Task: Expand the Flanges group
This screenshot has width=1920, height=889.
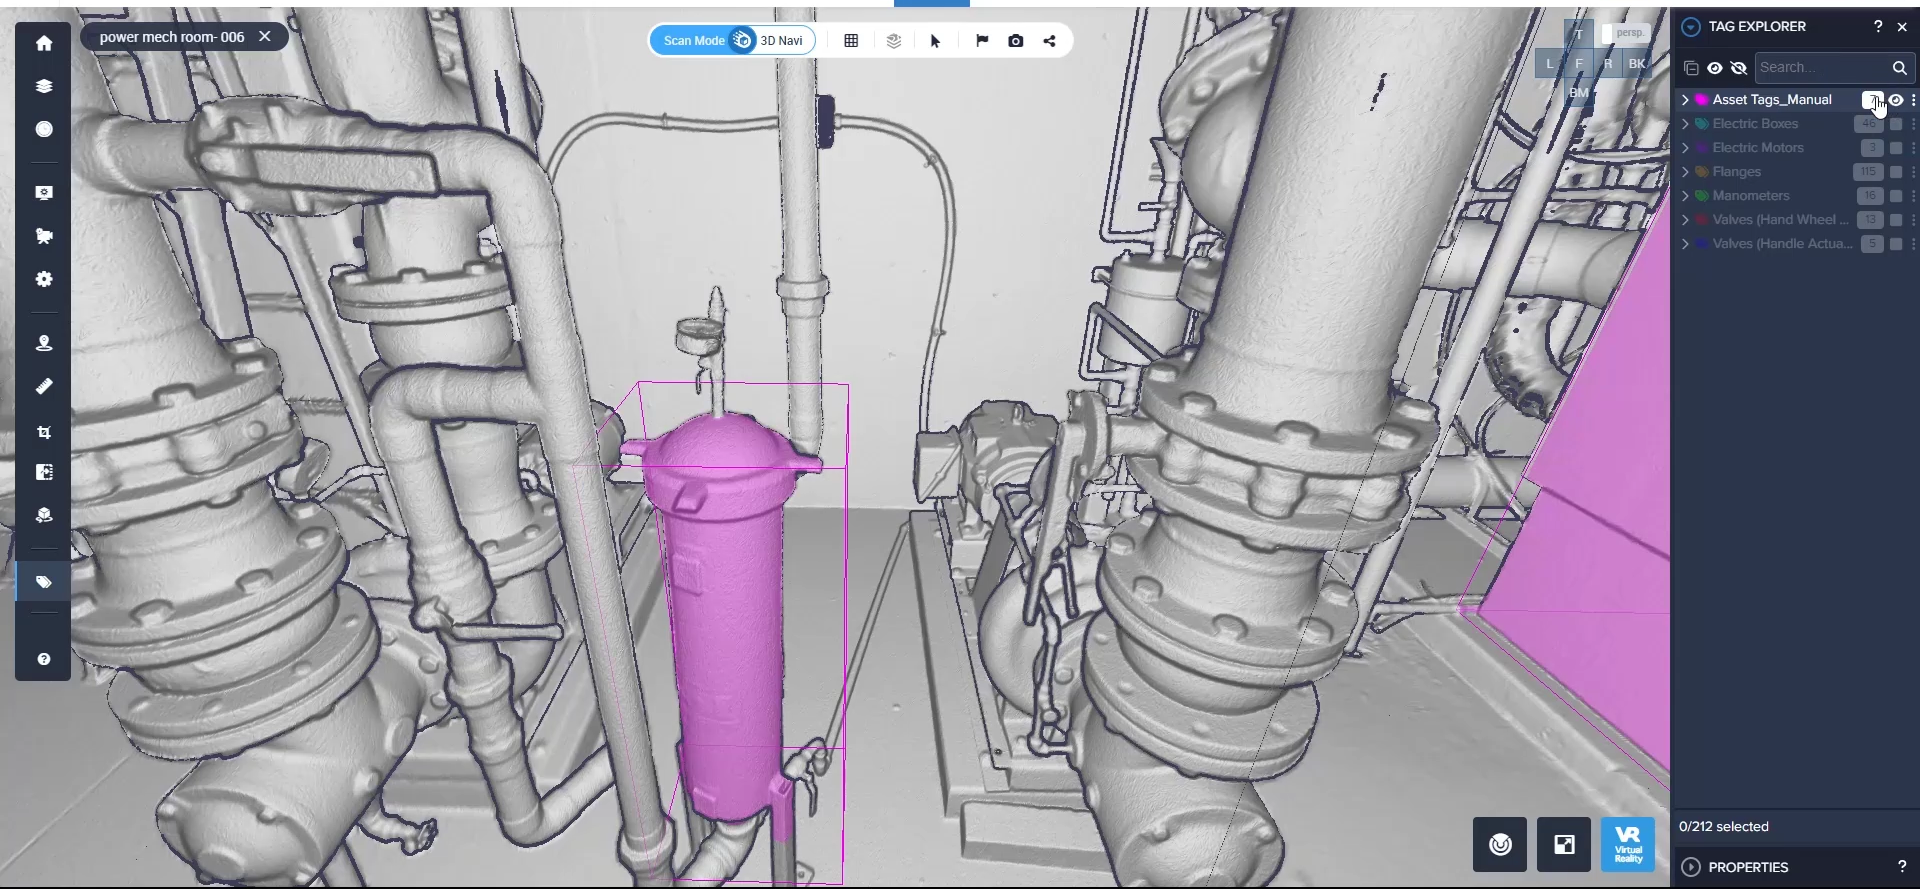Action: pyautogui.click(x=1686, y=172)
